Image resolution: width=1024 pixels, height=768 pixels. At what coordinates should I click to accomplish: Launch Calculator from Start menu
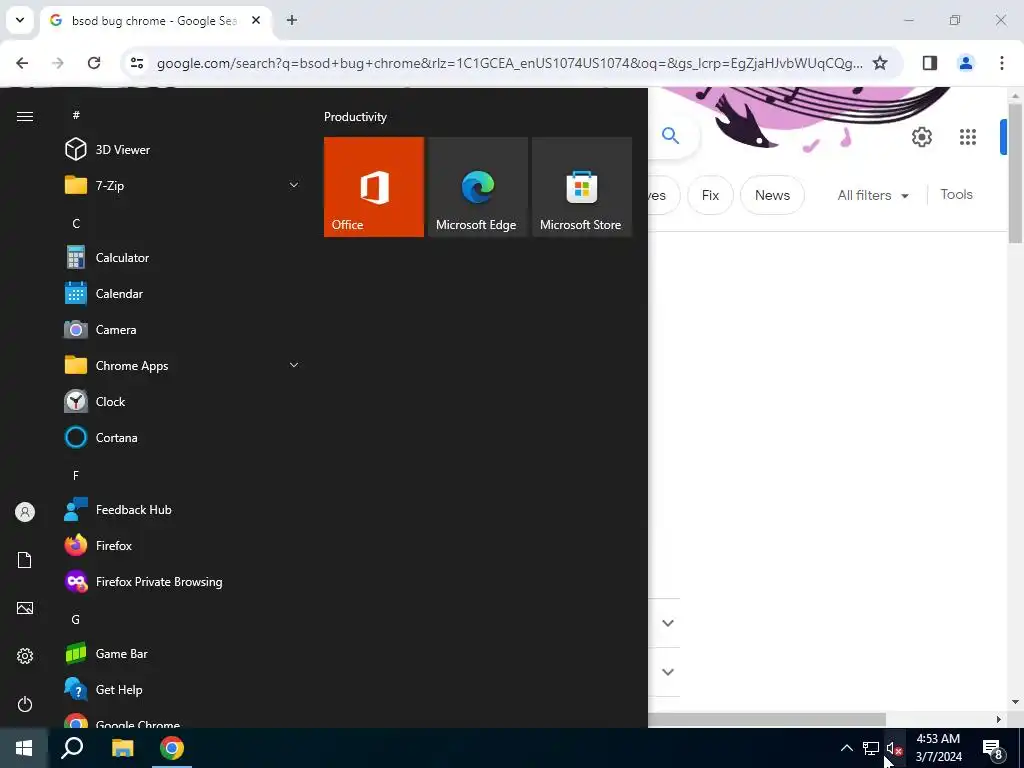pos(183,257)
